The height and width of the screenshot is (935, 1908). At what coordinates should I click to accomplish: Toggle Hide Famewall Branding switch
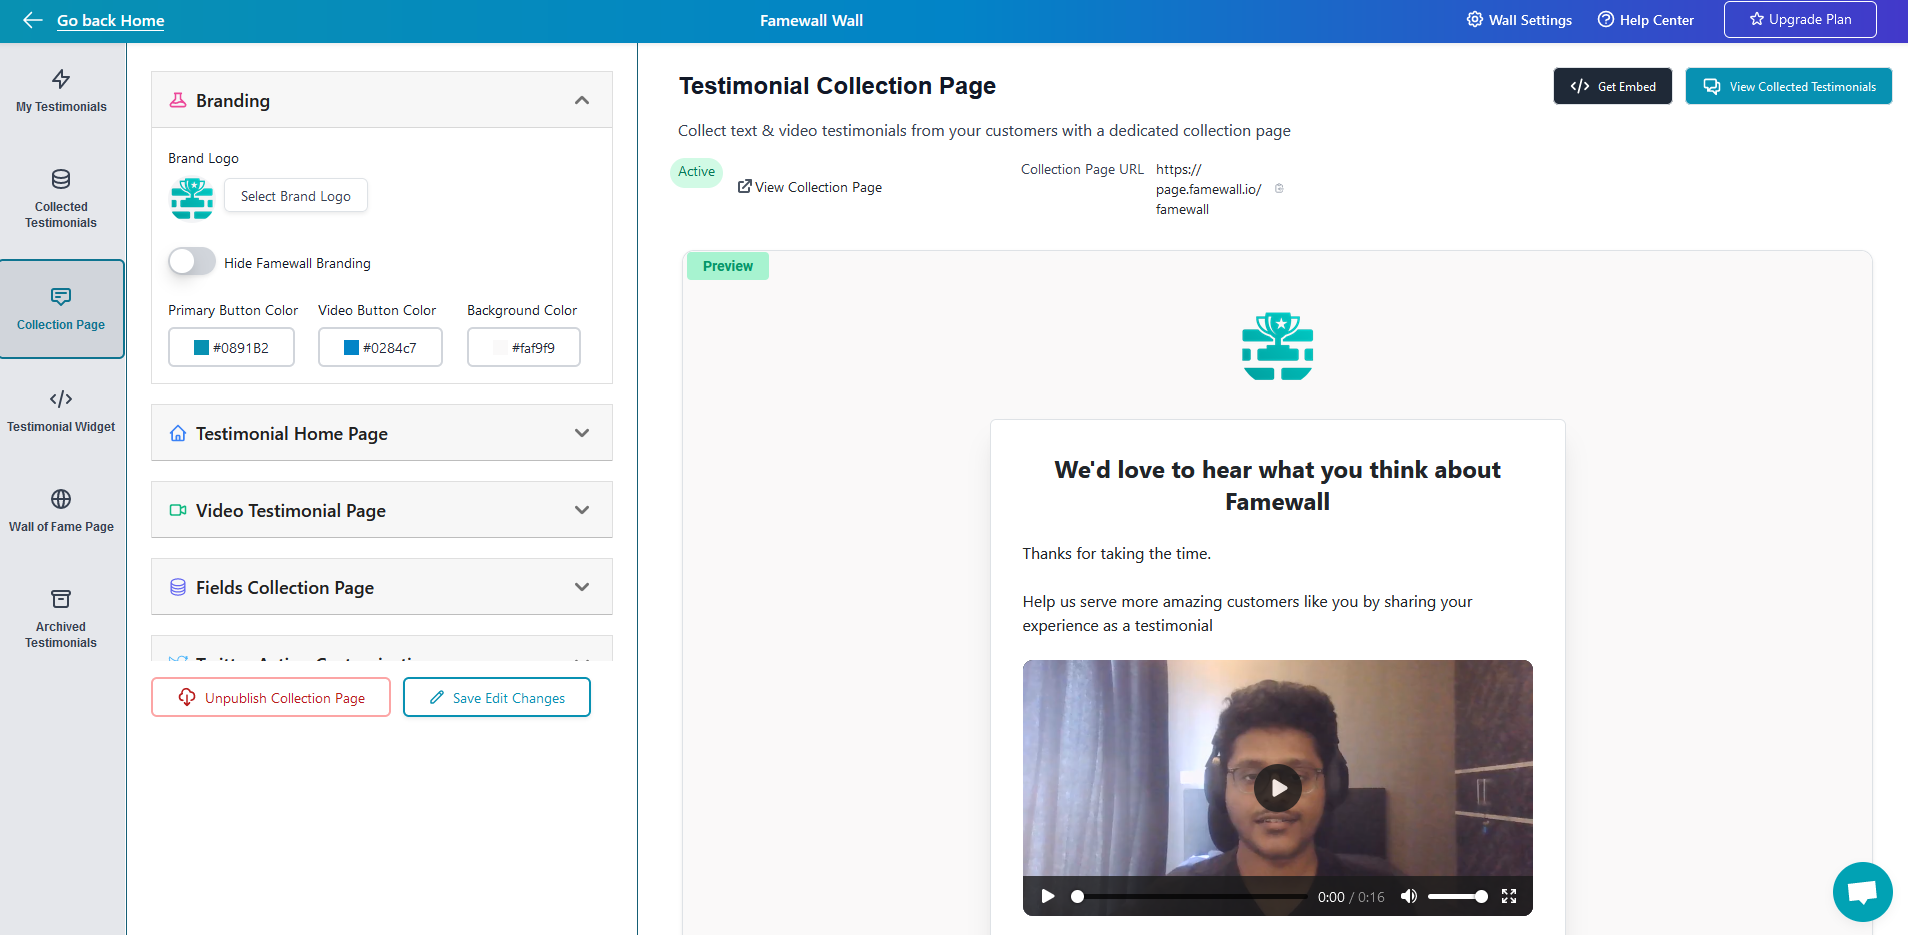coord(192,262)
